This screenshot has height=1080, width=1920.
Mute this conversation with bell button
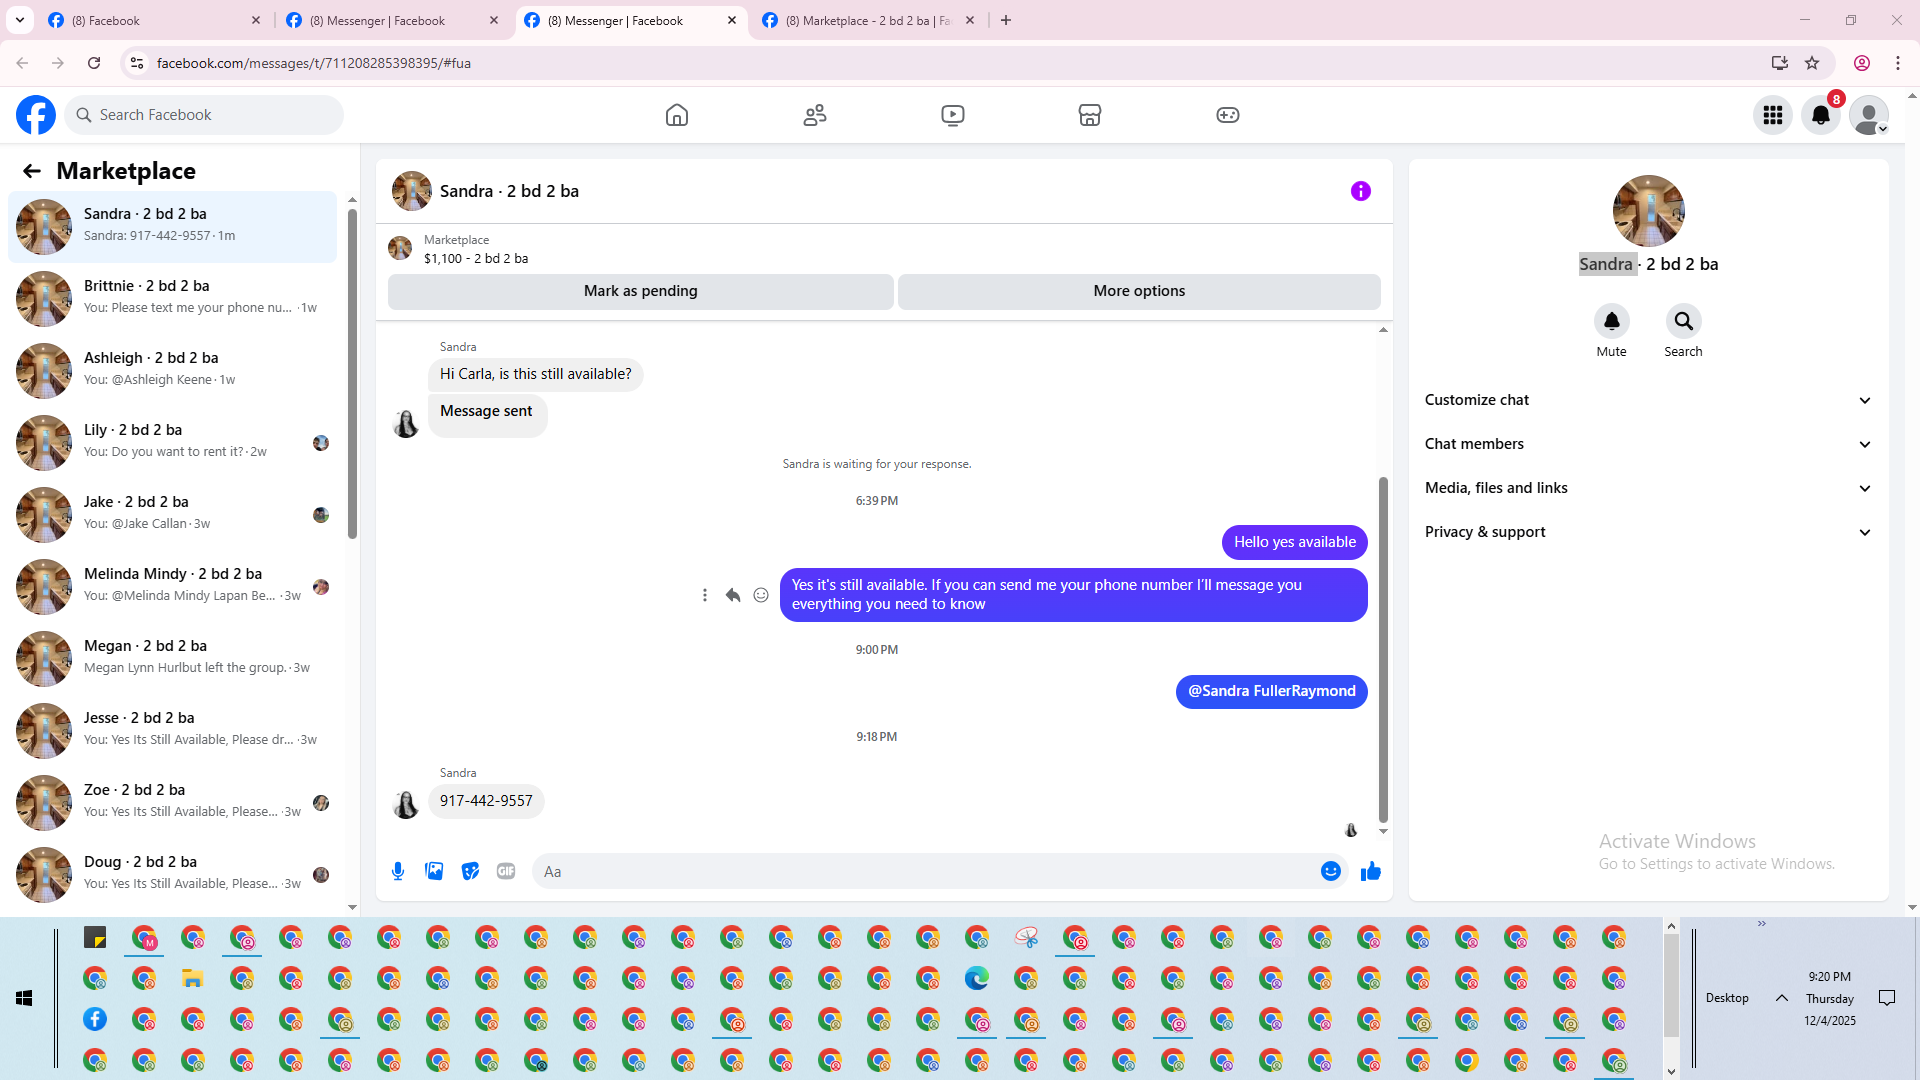click(x=1611, y=321)
